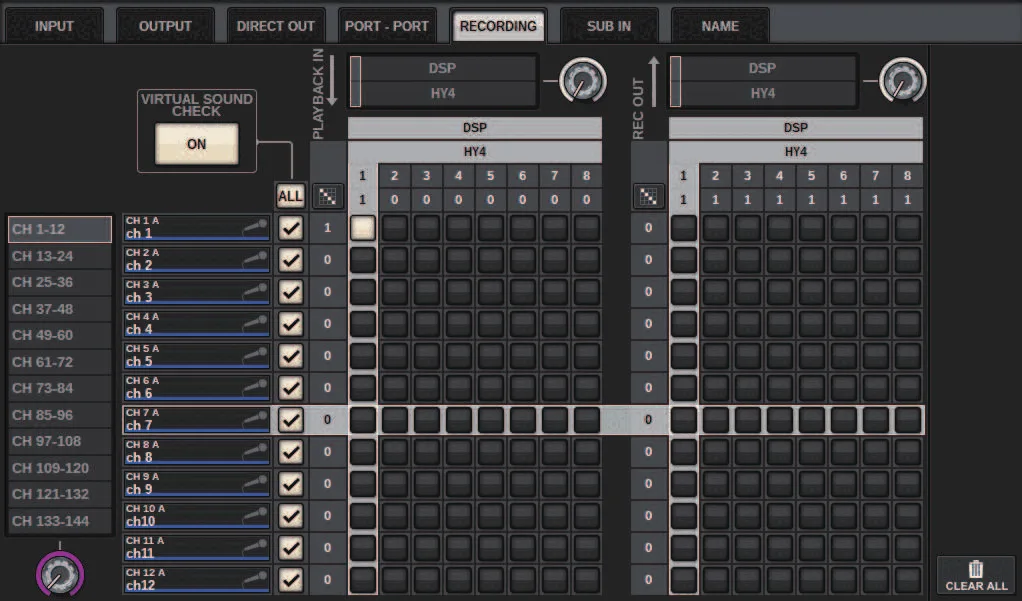Patch ch 8 to Playback In port 8
The width and height of the screenshot is (1022, 601).
point(587,452)
